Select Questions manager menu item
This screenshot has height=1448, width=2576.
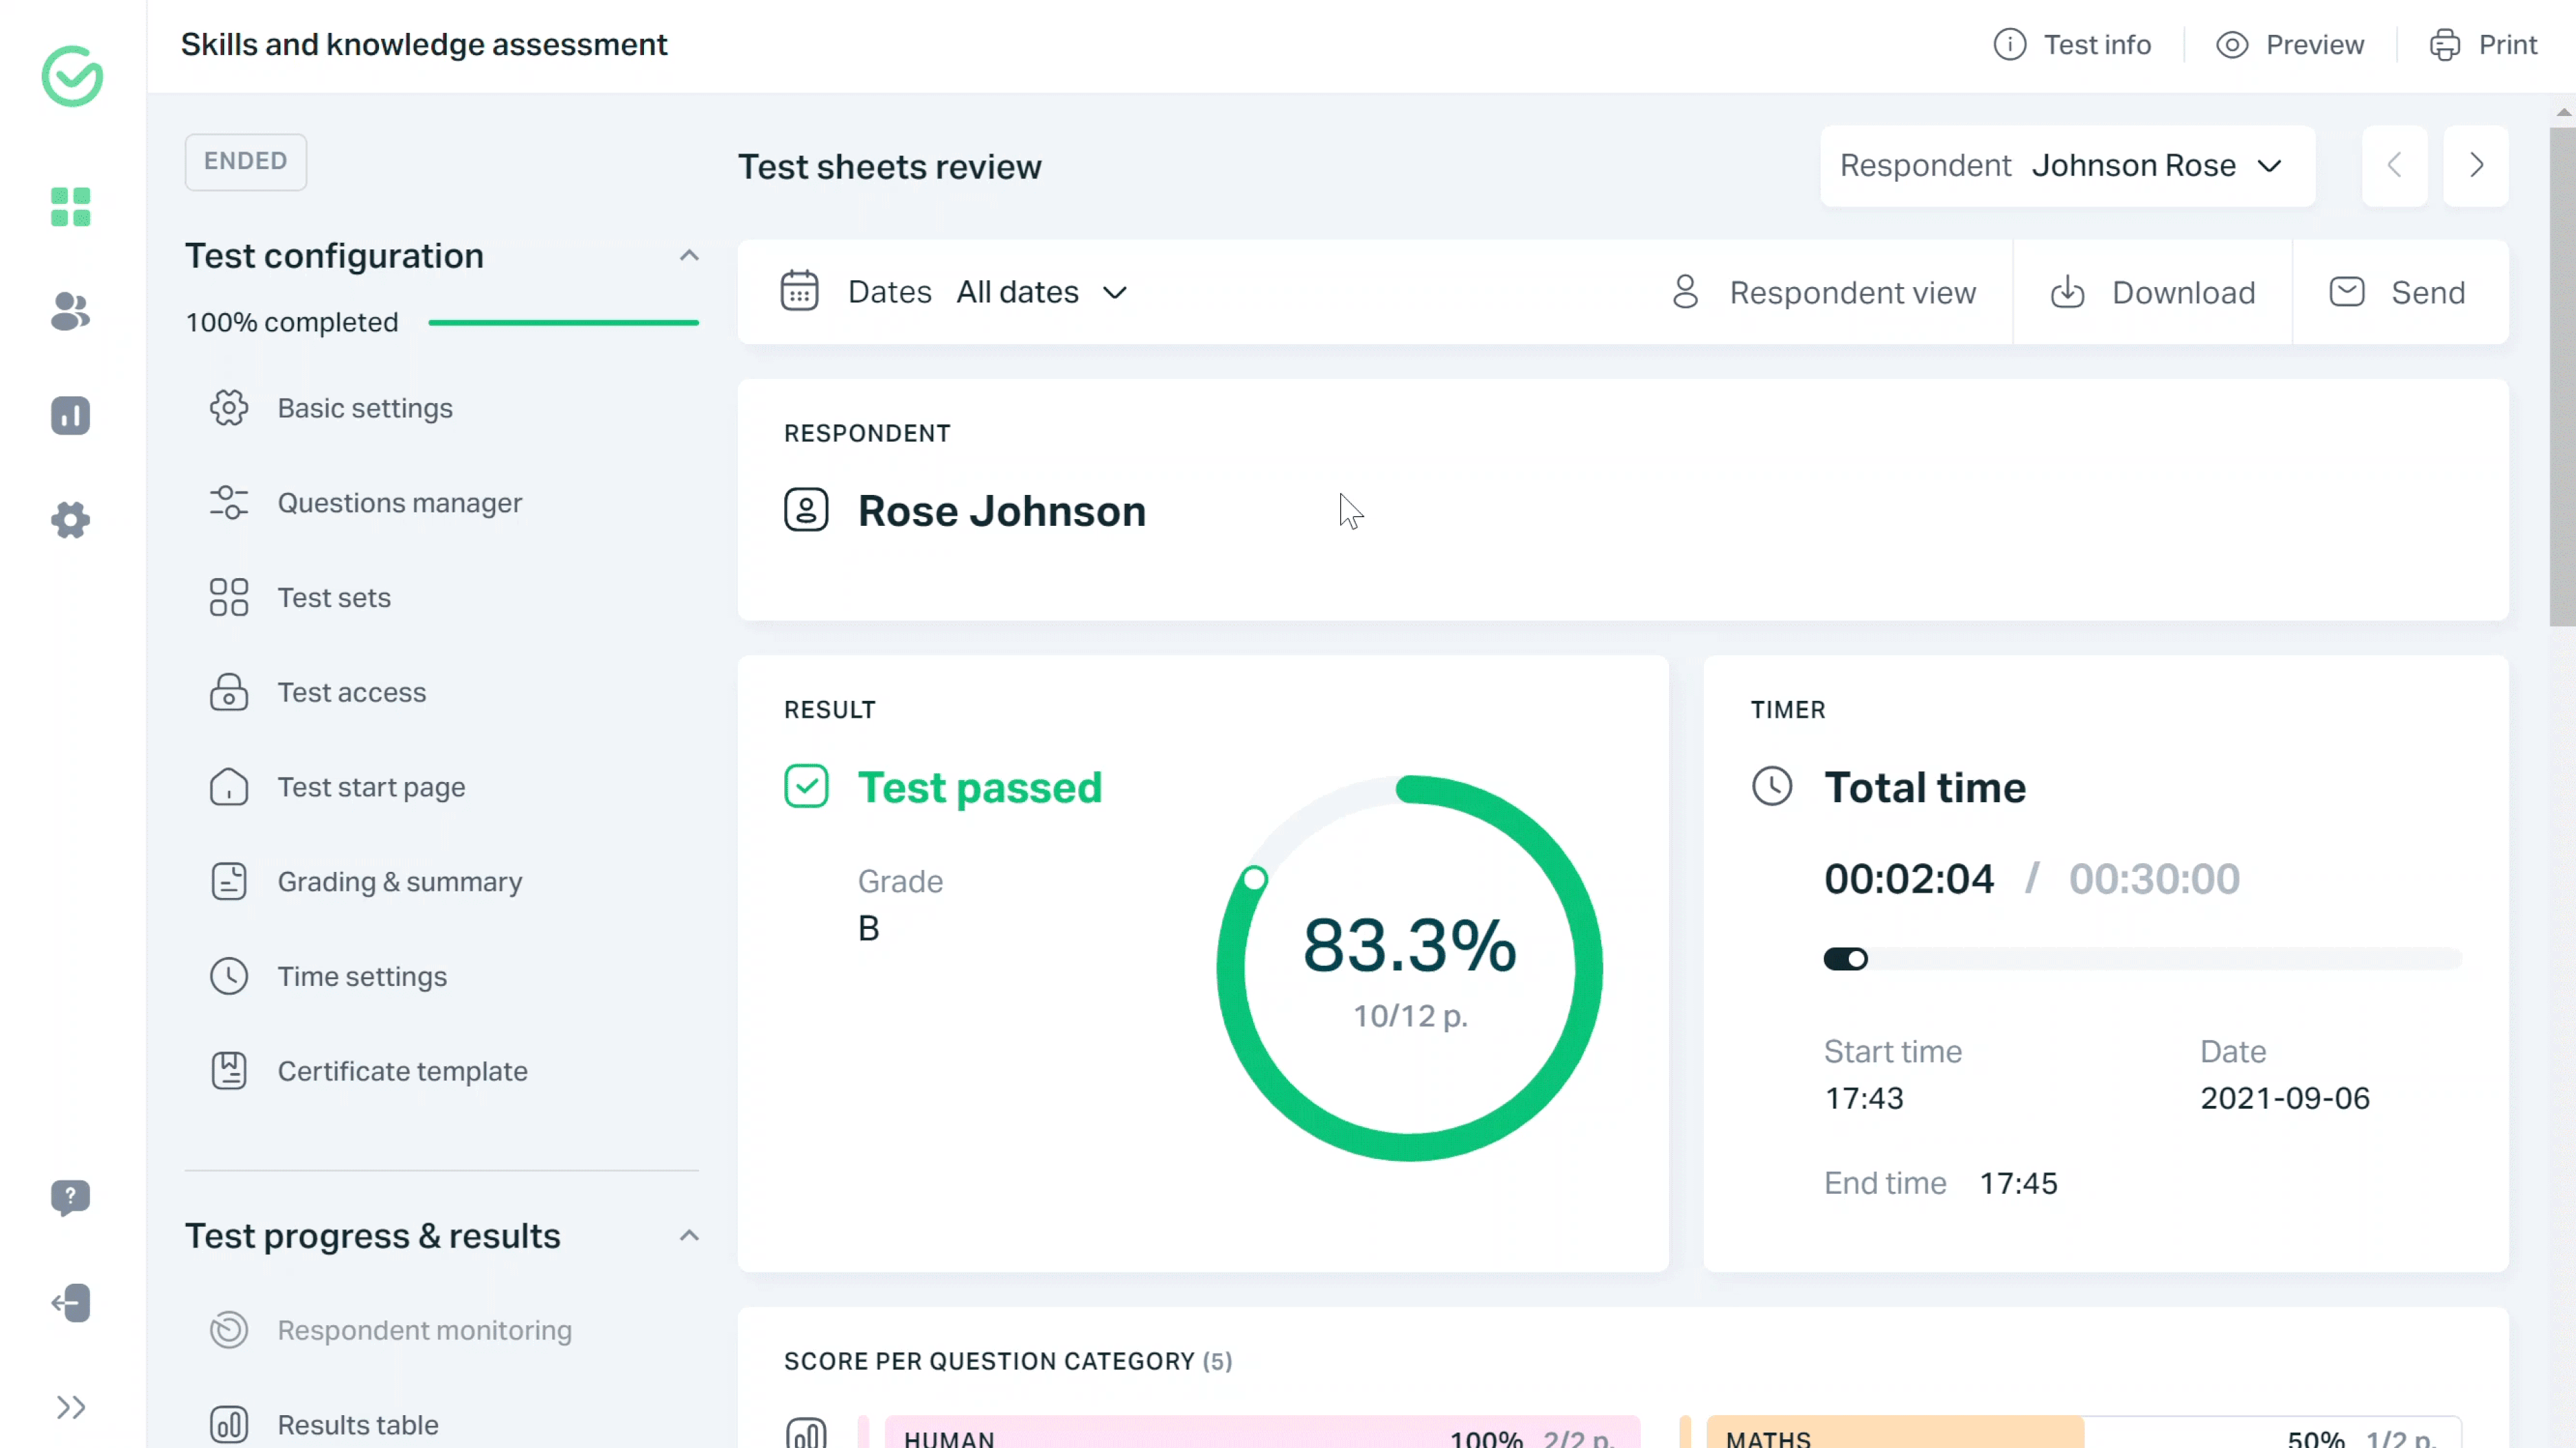click(400, 502)
